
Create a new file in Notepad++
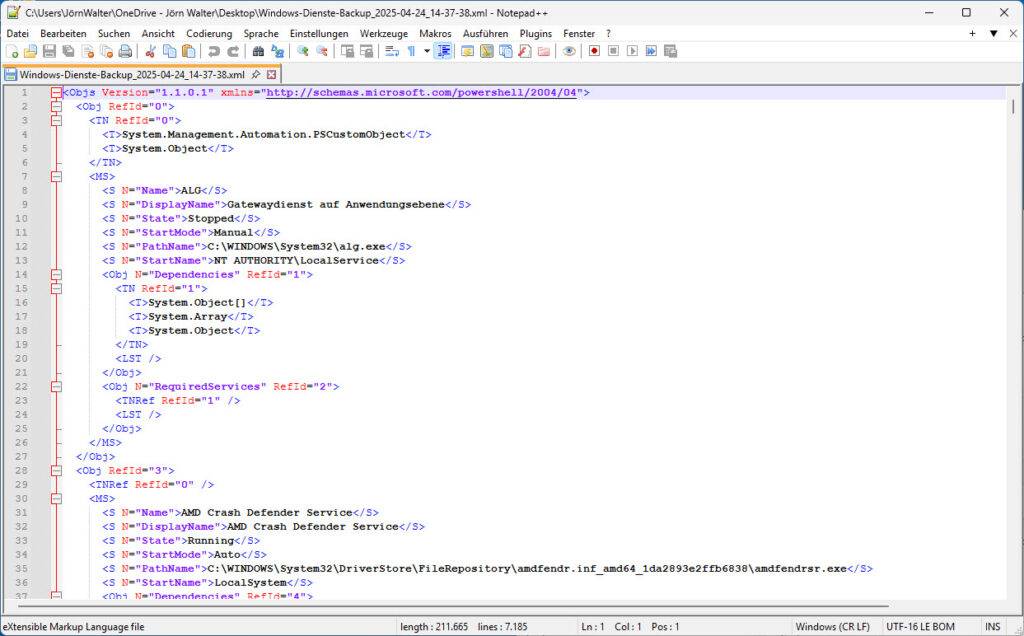[13, 50]
